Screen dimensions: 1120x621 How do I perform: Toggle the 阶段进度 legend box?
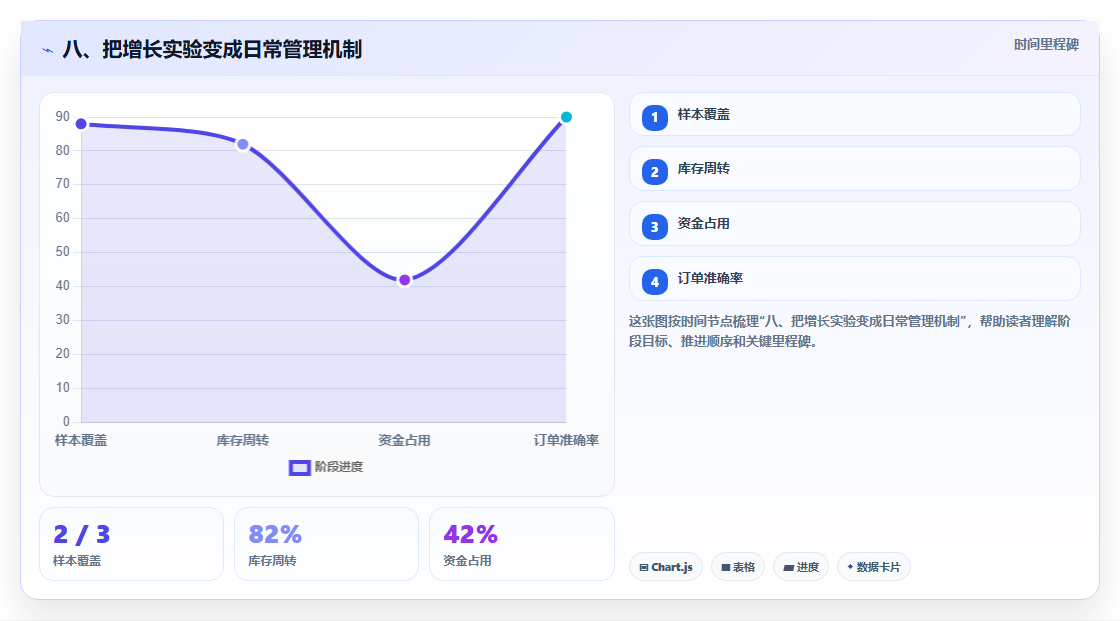click(299, 468)
